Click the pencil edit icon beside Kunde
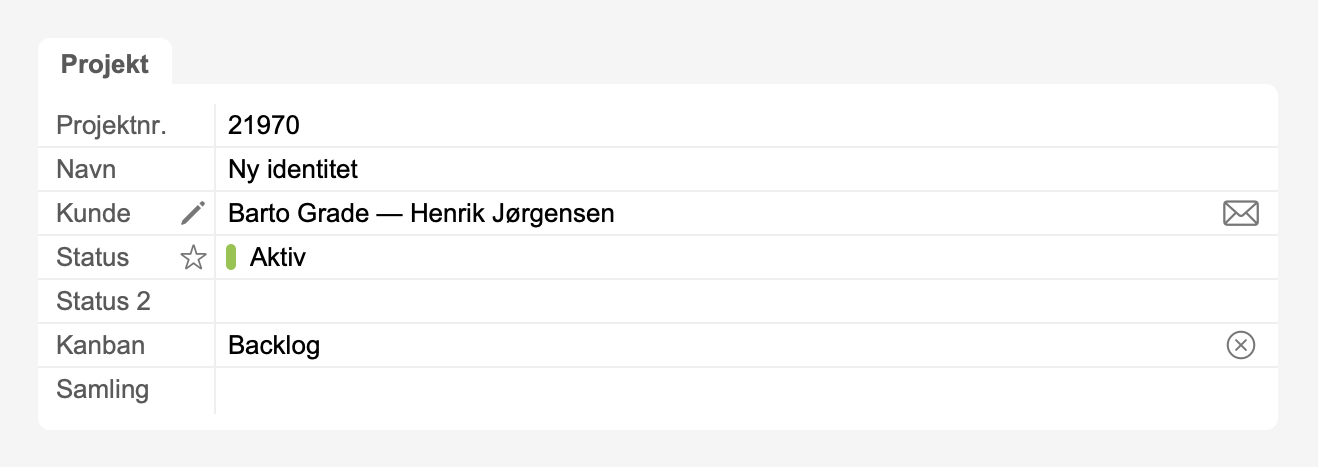Screen dimensions: 1318x467 tap(193, 213)
